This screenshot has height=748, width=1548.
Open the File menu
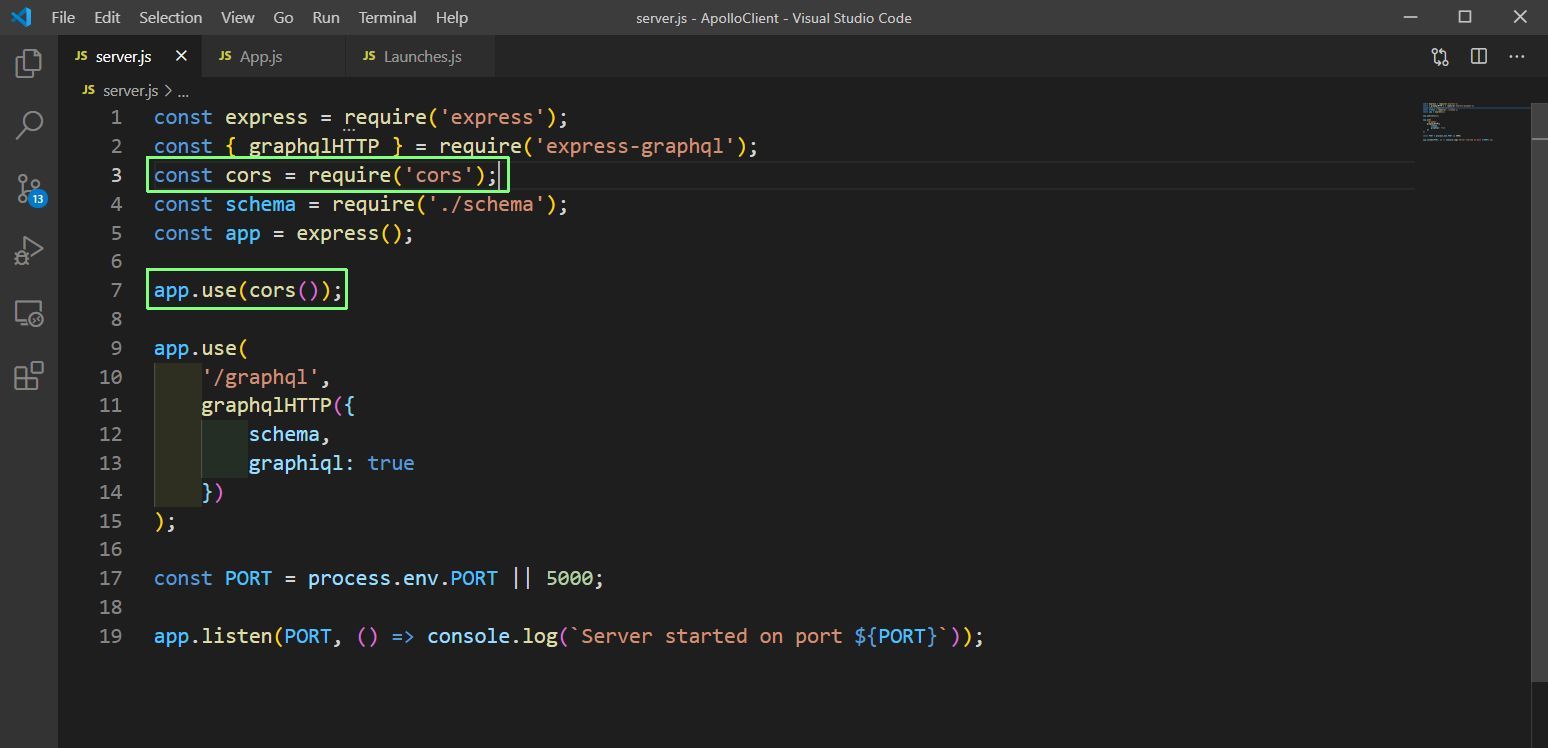click(x=62, y=17)
